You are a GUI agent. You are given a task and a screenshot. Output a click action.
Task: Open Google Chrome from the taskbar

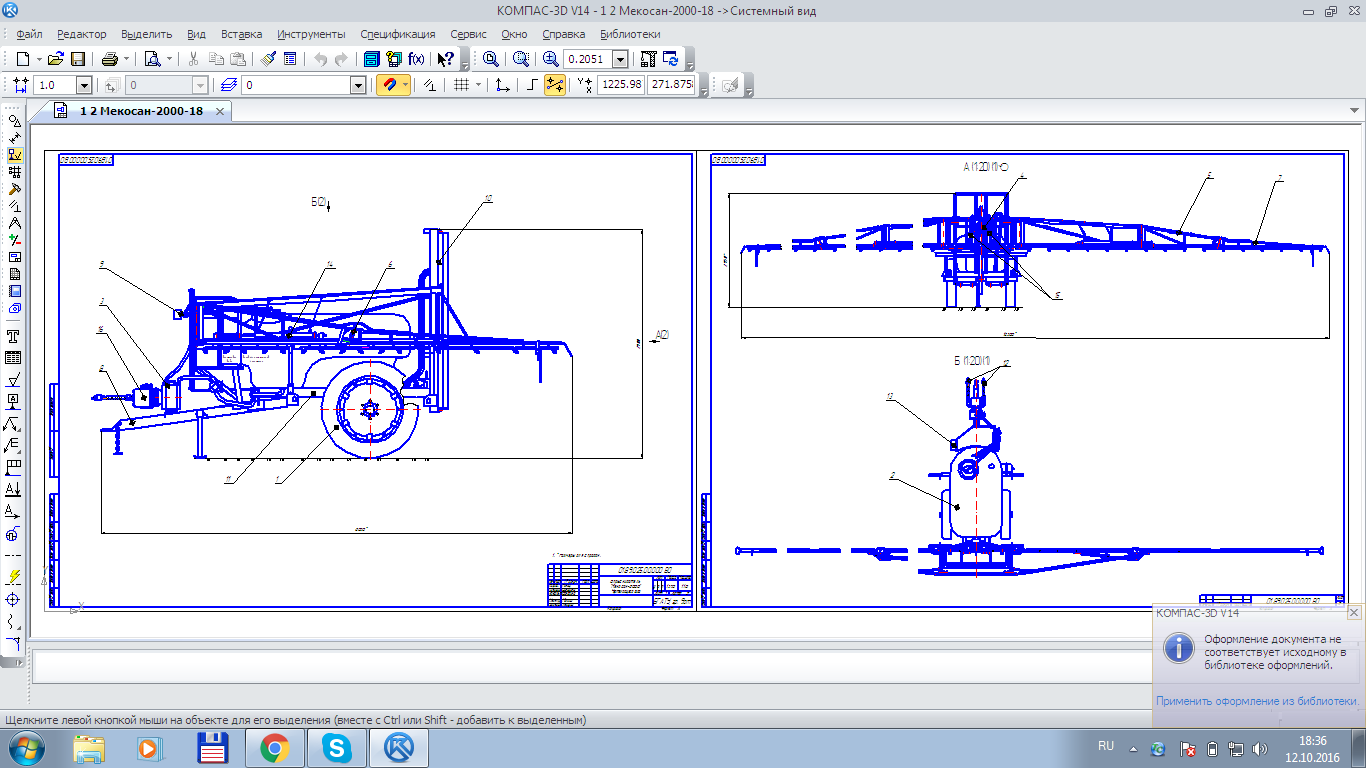point(274,747)
